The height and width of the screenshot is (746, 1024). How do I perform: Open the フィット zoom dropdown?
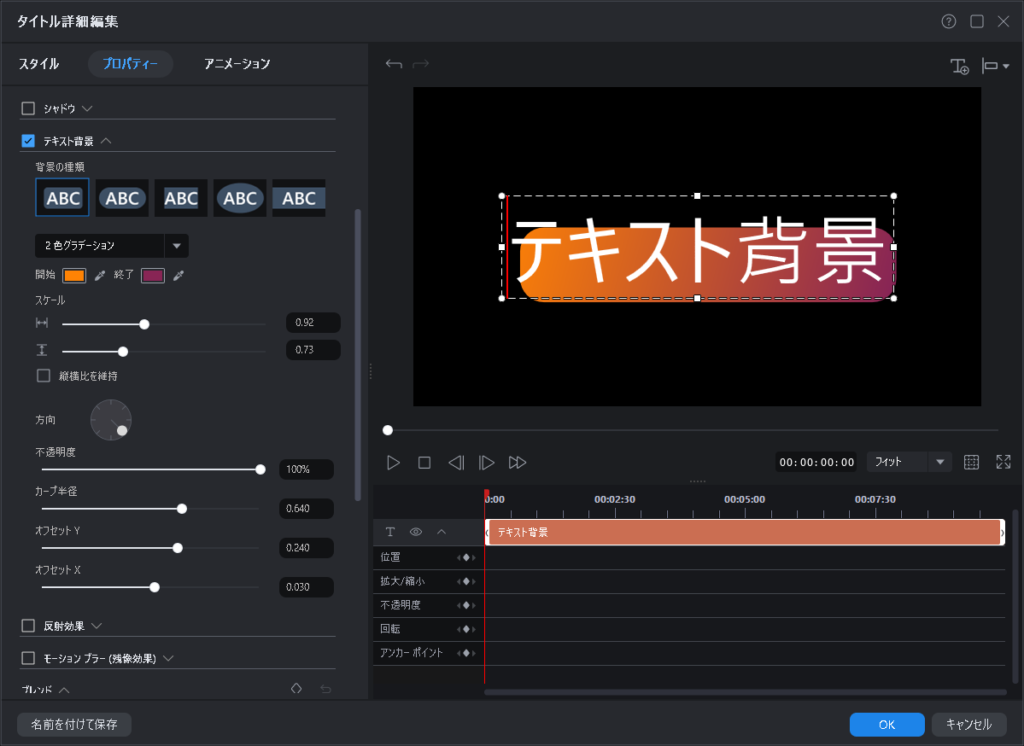tap(939, 462)
